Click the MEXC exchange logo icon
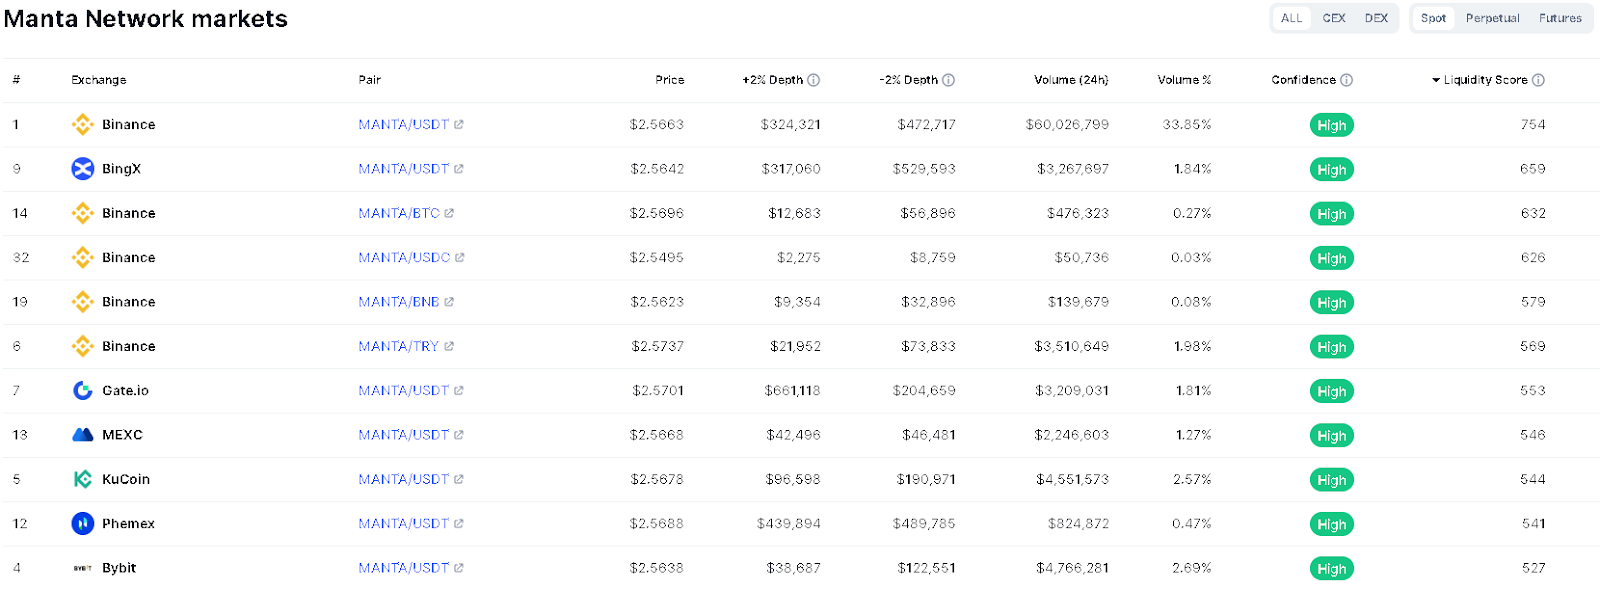Viewport: 1600px width, 589px height. pos(83,435)
